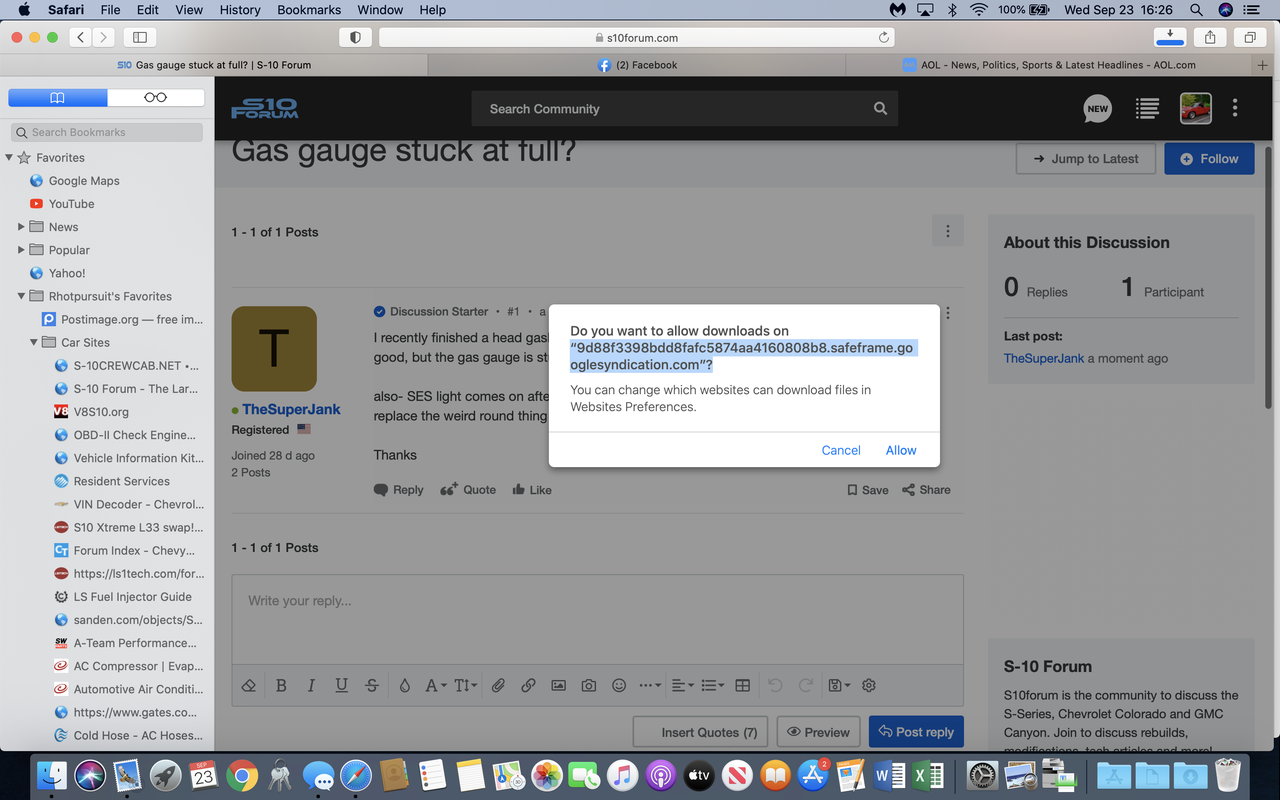
Task: Click Allow in the downloads dialog
Action: click(x=901, y=450)
